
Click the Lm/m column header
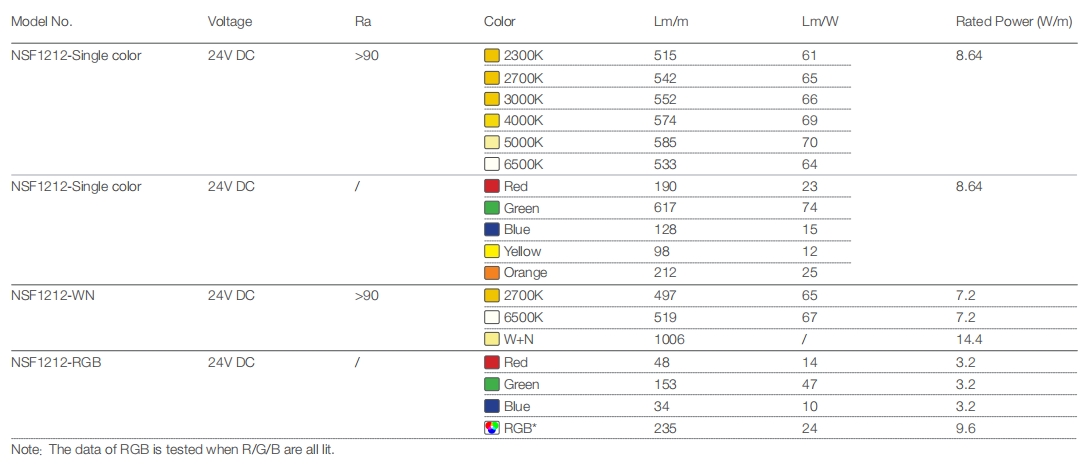pyautogui.click(x=669, y=21)
